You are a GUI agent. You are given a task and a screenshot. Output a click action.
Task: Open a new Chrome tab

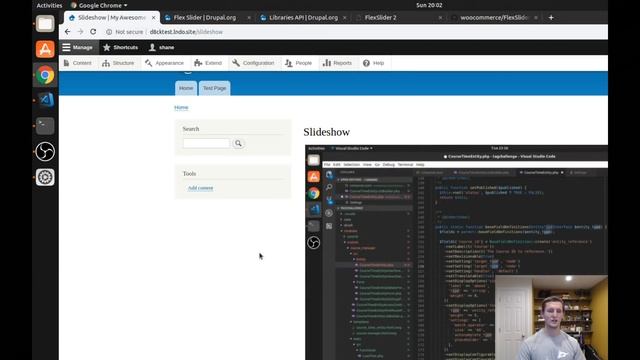(551, 18)
